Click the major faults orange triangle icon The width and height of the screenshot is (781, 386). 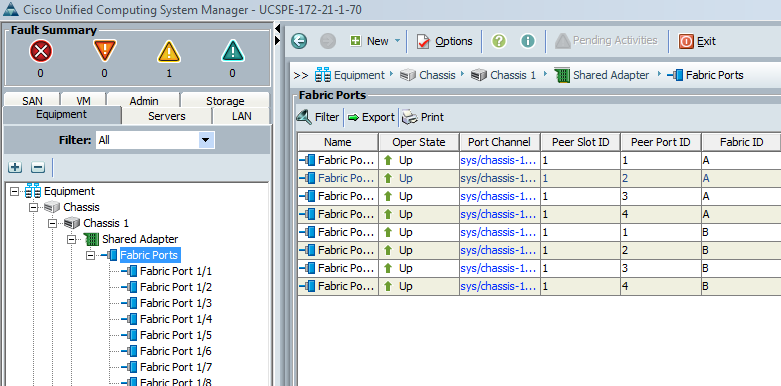tap(105, 51)
